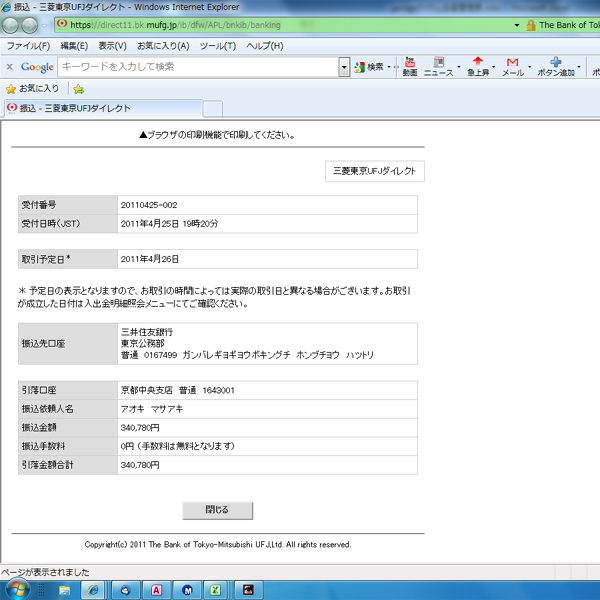Screen dimensions: 600x600
Task: Click the sender name アオキ マサアキ
Action: tap(152, 409)
